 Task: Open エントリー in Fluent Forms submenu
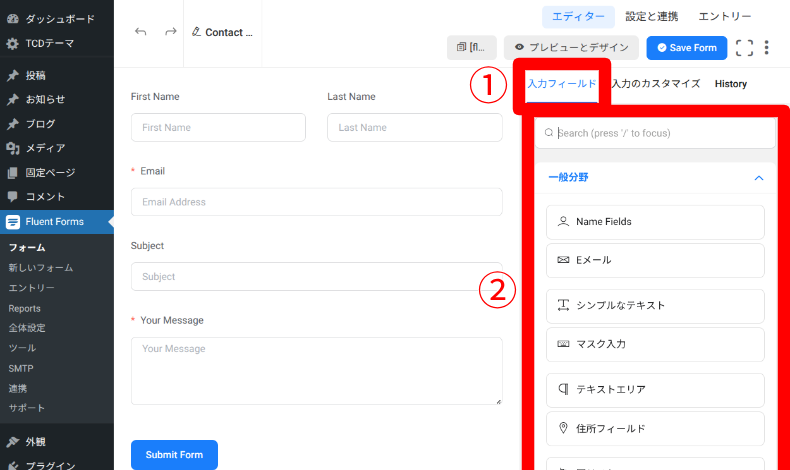pyautogui.click(x=31, y=288)
